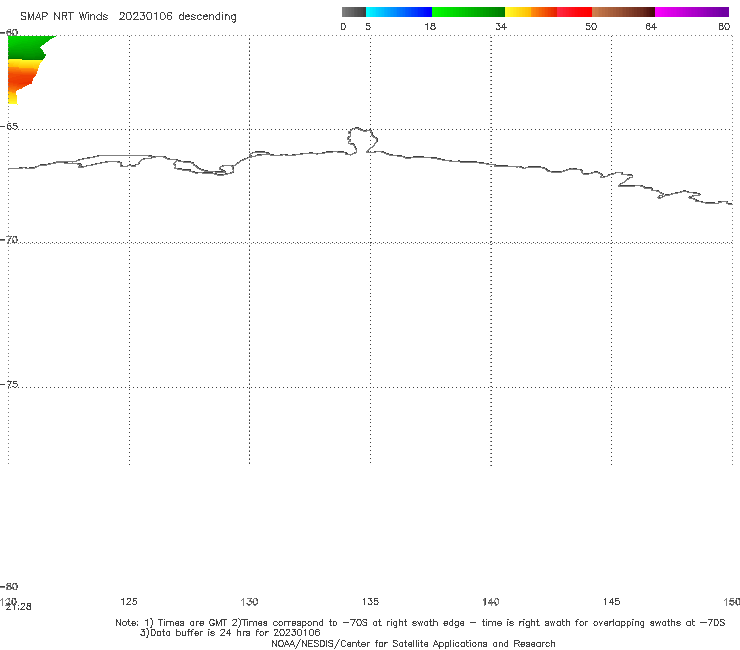Click the color bar label "5"
Image resolution: width=740 pixels, height=650 pixels.
pyautogui.click(x=368, y=26)
